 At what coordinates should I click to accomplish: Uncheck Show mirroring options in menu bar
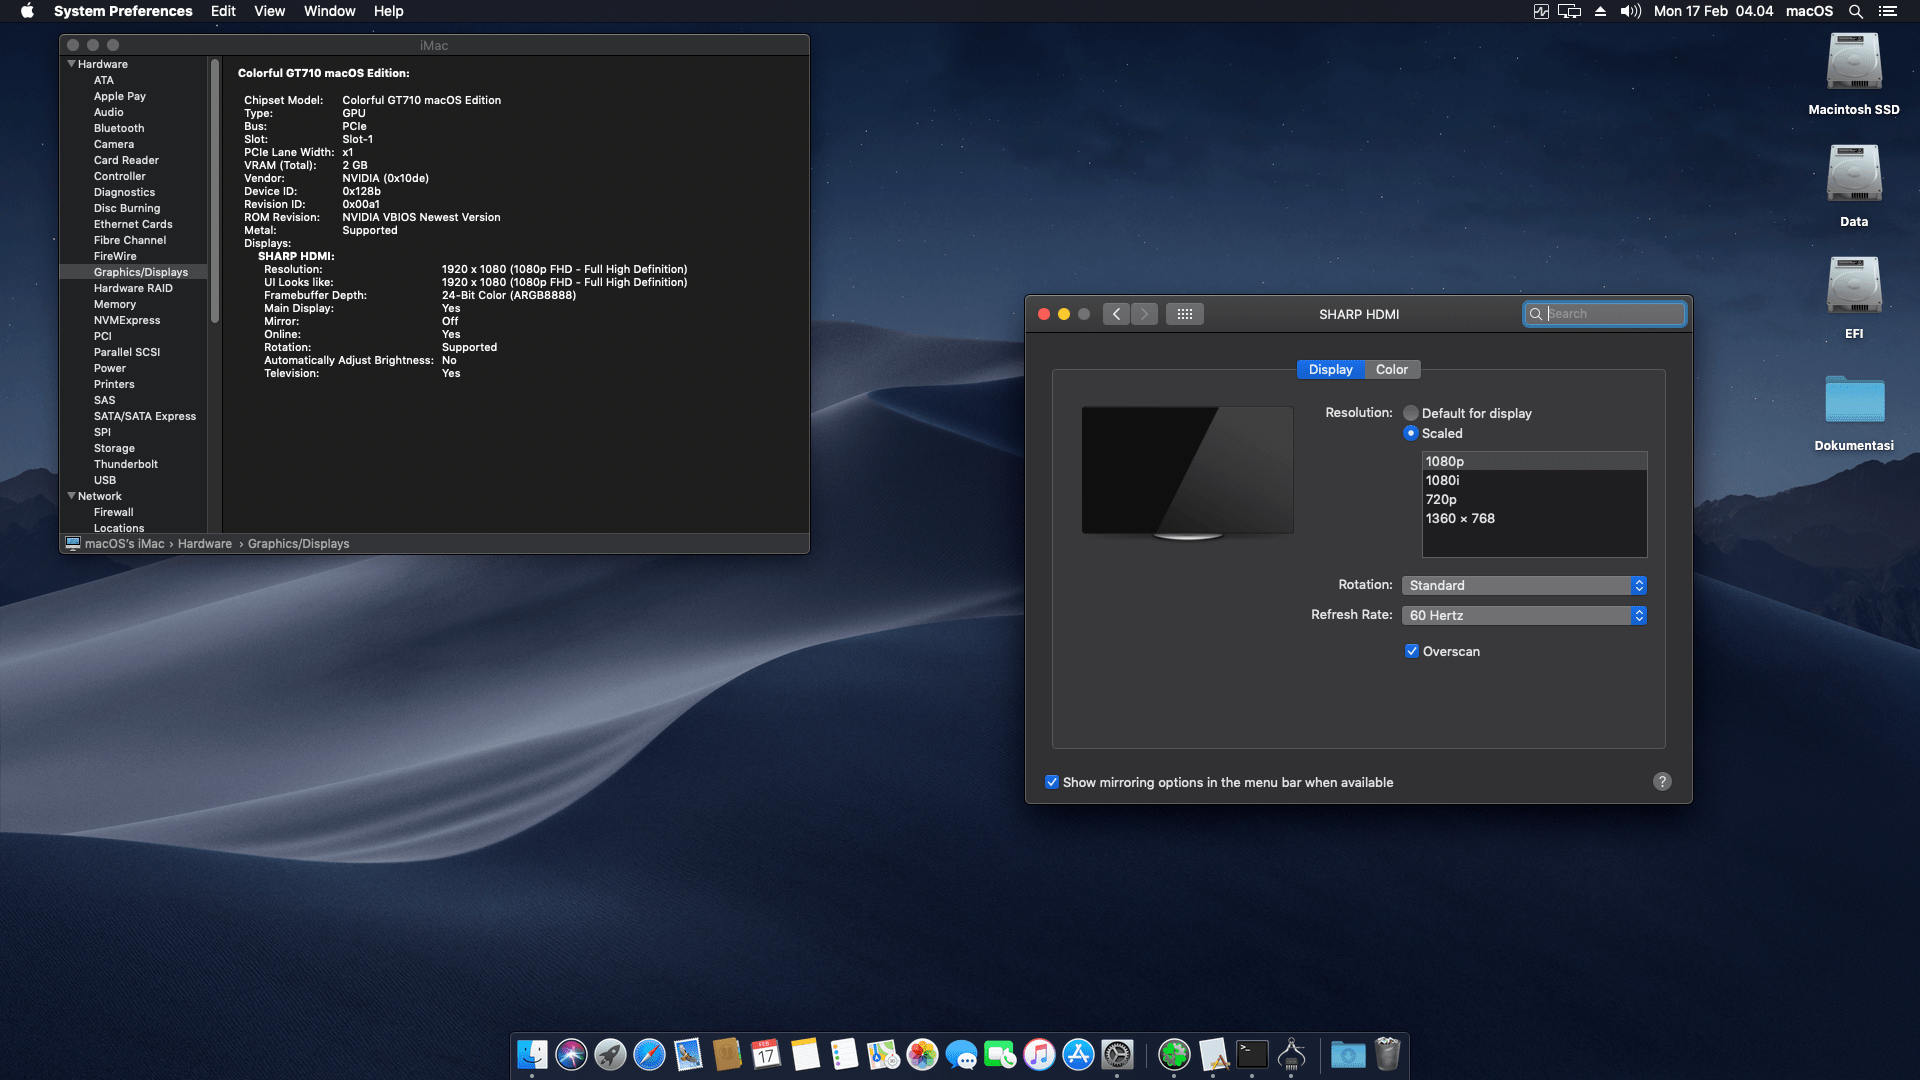pos(1052,782)
